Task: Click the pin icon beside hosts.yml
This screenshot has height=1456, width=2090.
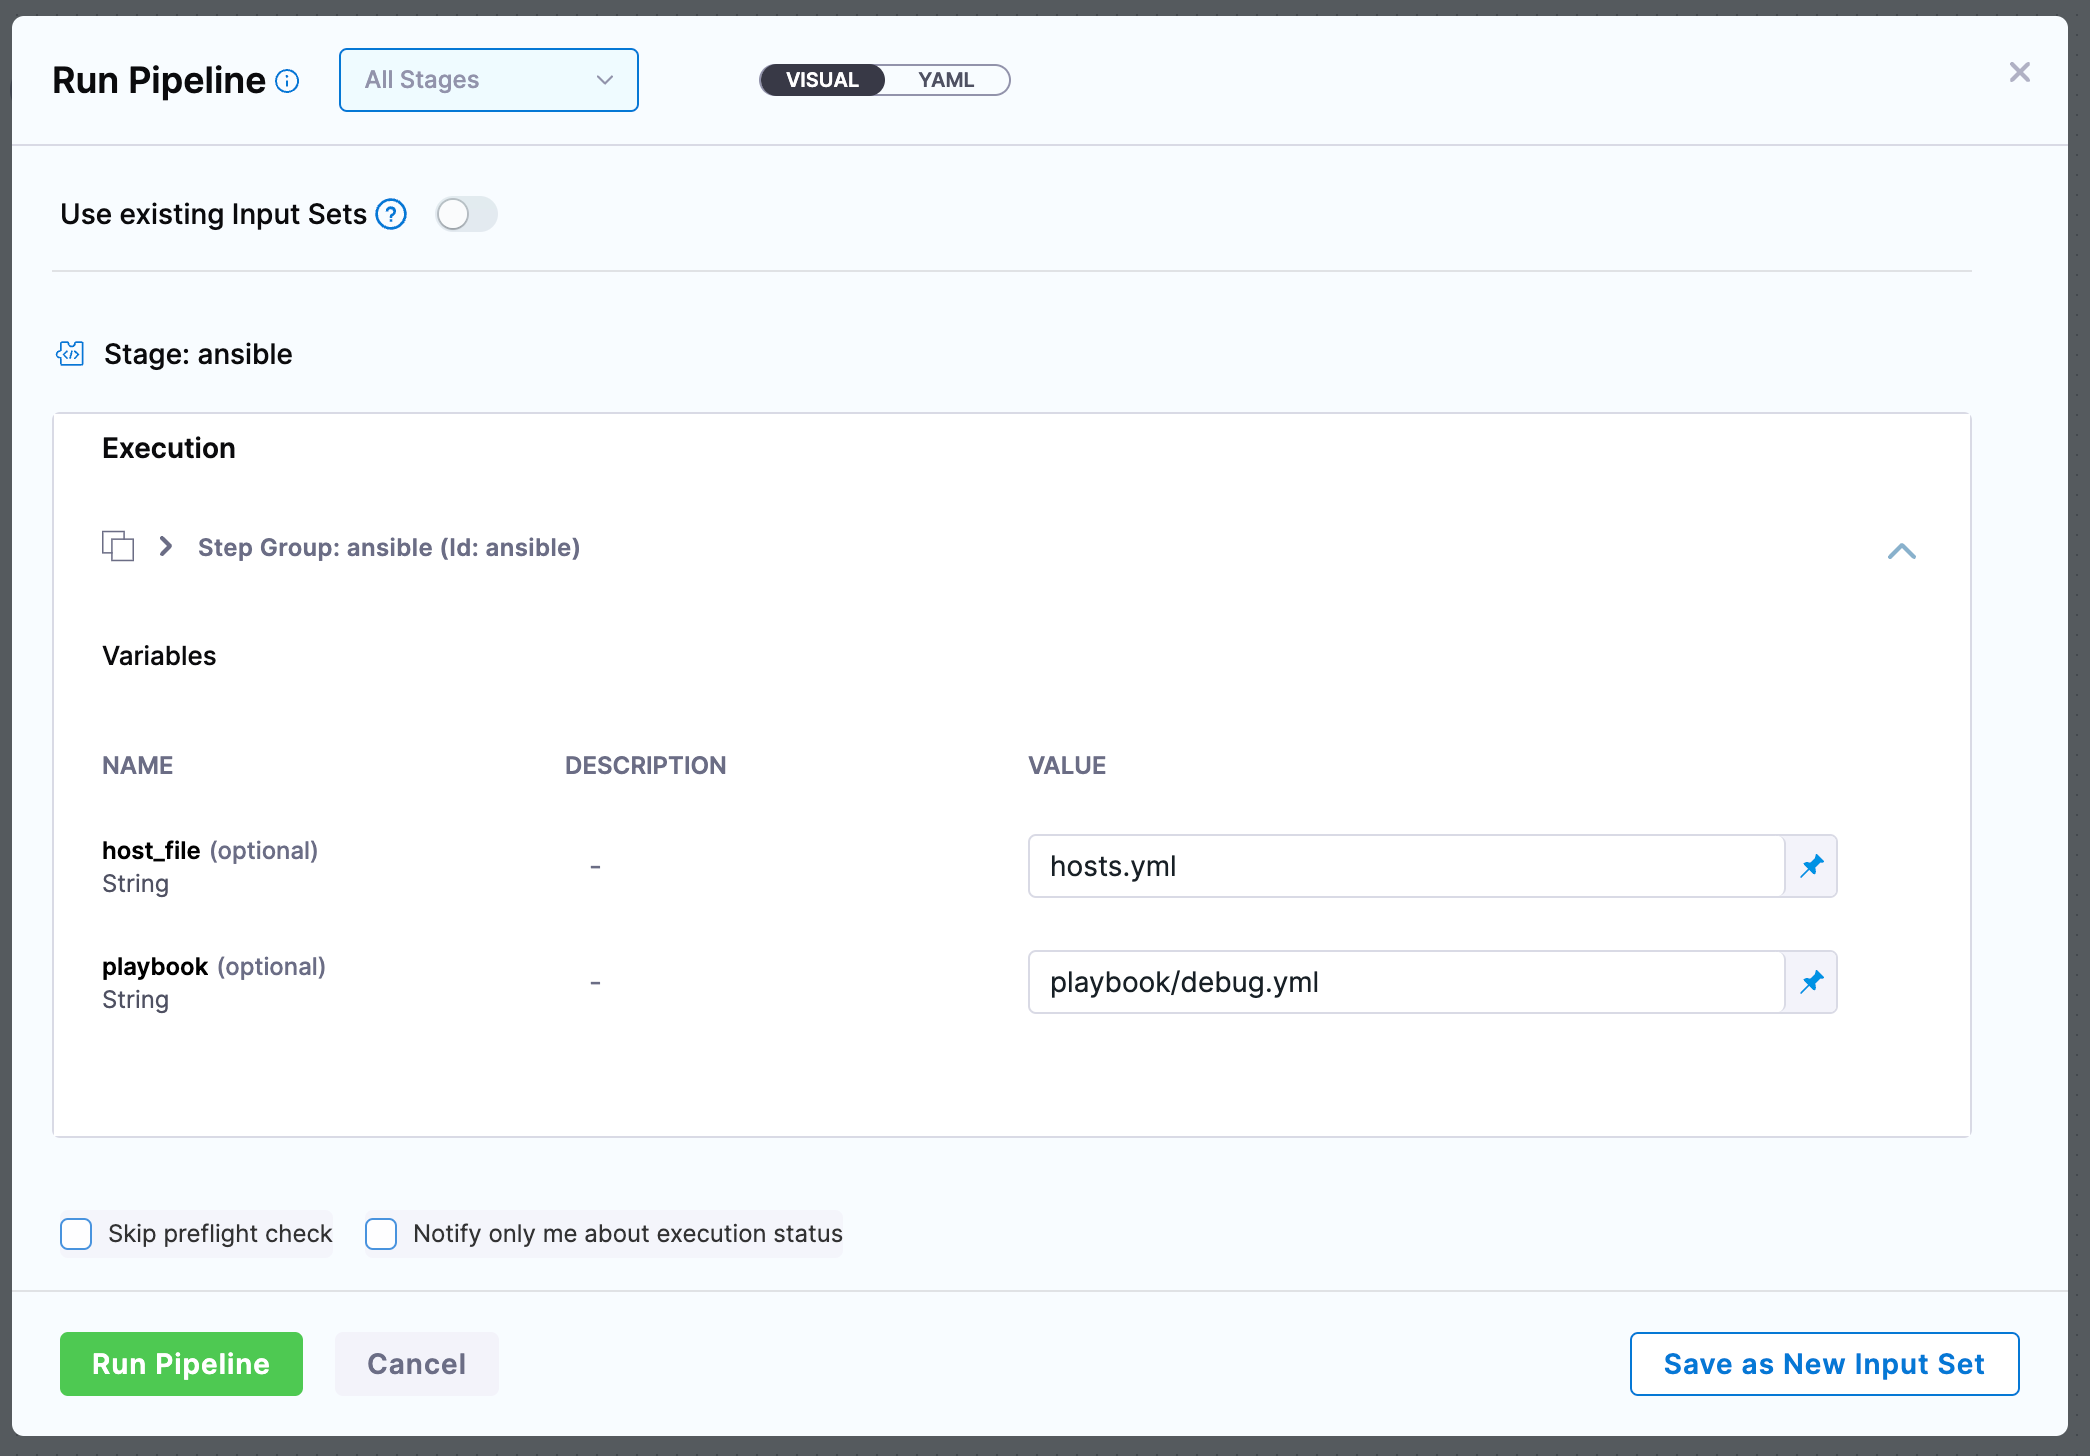Action: [1811, 866]
